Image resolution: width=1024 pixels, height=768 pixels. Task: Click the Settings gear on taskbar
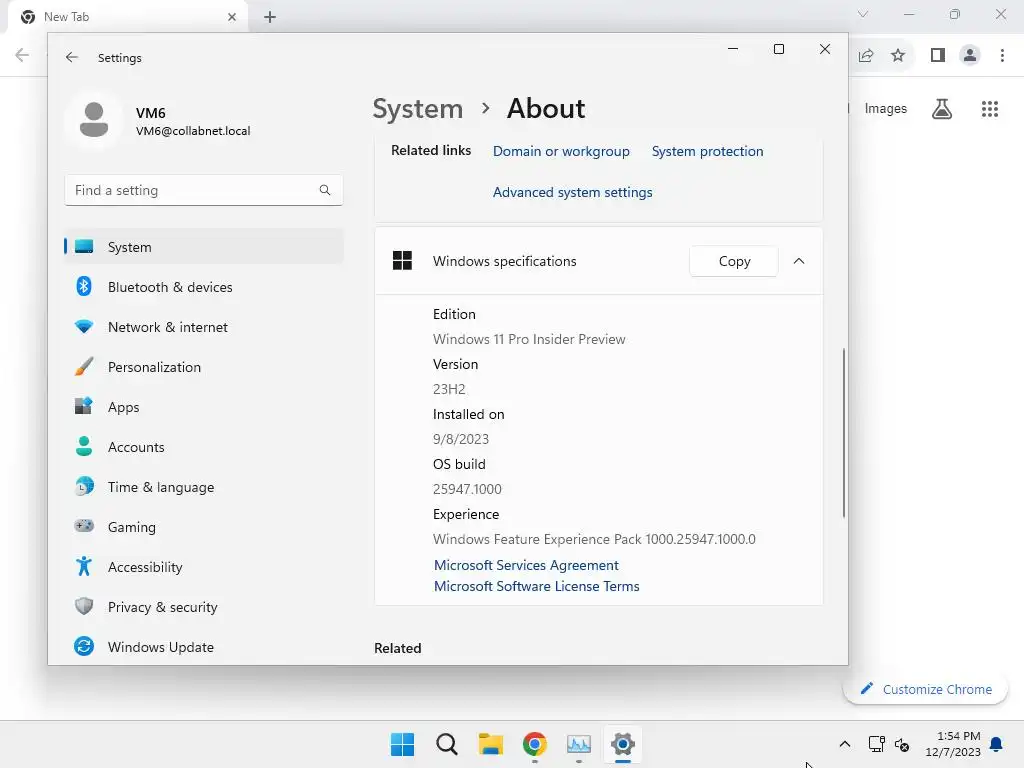click(x=623, y=744)
